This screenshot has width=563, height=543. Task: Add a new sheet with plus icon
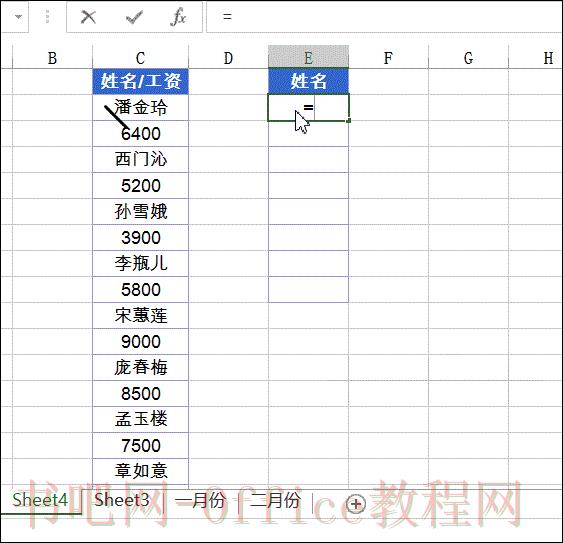(355, 504)
